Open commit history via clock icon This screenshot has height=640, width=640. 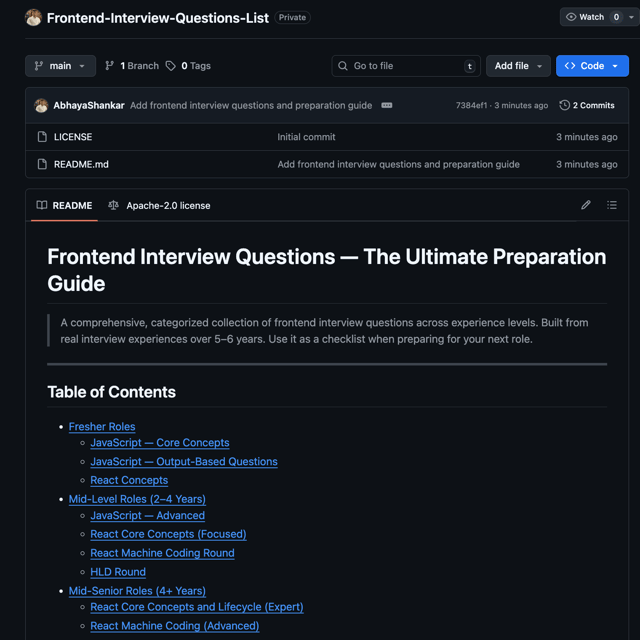pyautogui.click(x=564, y=105)
